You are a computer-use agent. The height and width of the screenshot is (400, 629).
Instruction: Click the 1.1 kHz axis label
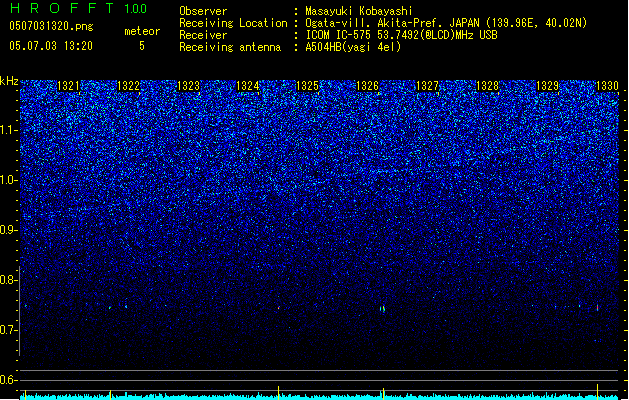pos(9,130)
